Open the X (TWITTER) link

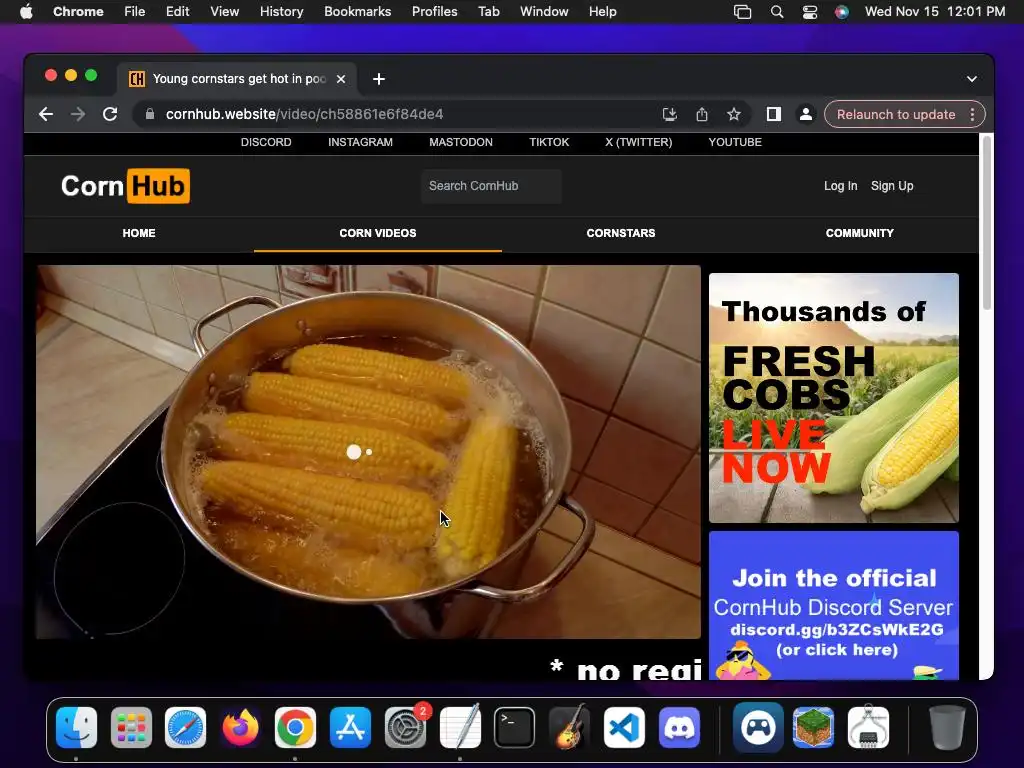click(x=639, y=142)
